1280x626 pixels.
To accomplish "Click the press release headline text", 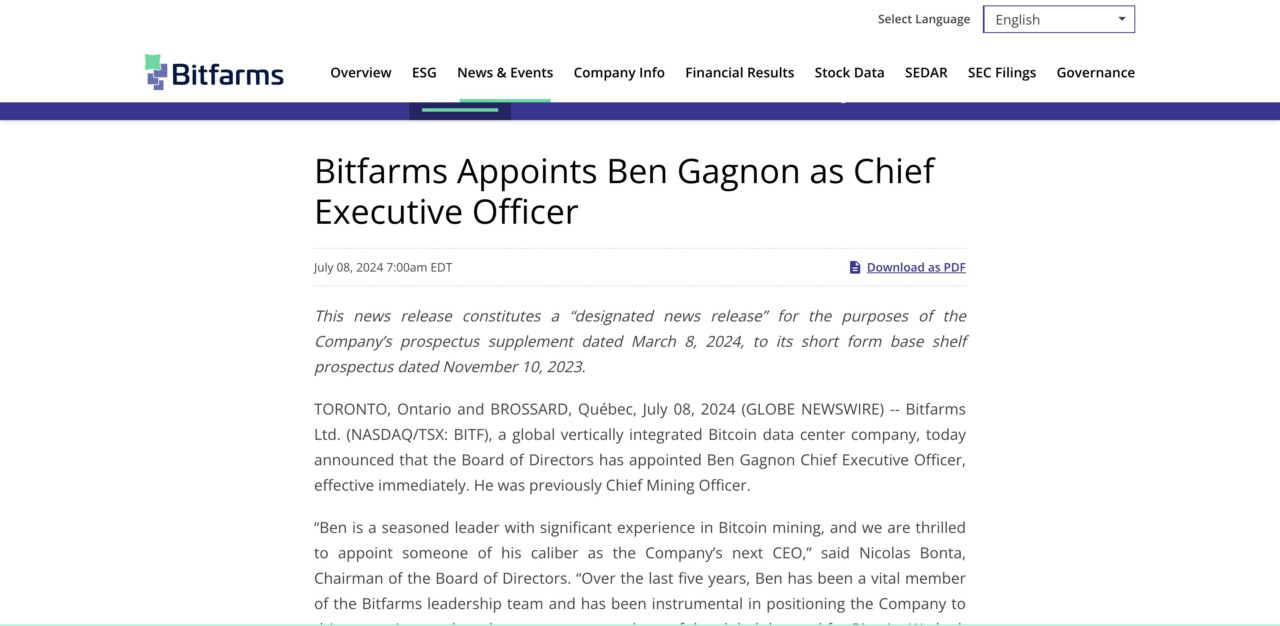I will click(x=623, y=190).
